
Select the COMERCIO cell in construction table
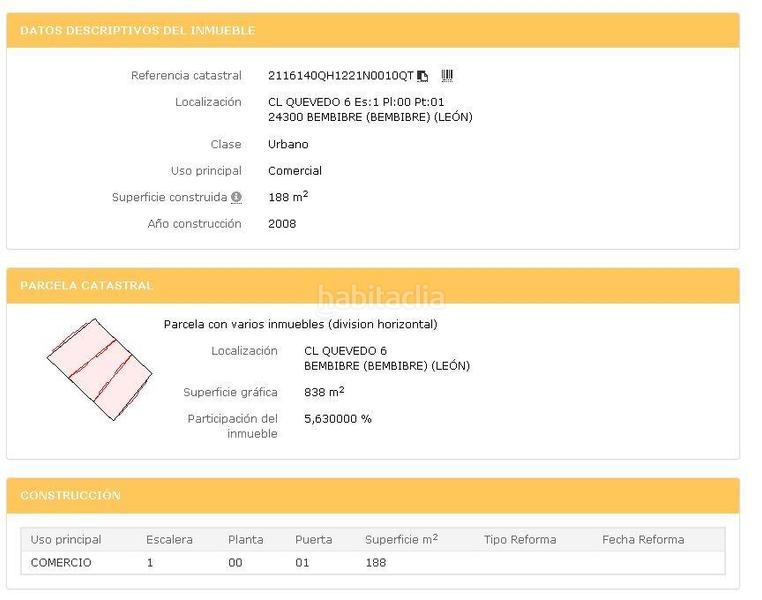[x=61, y=563]
